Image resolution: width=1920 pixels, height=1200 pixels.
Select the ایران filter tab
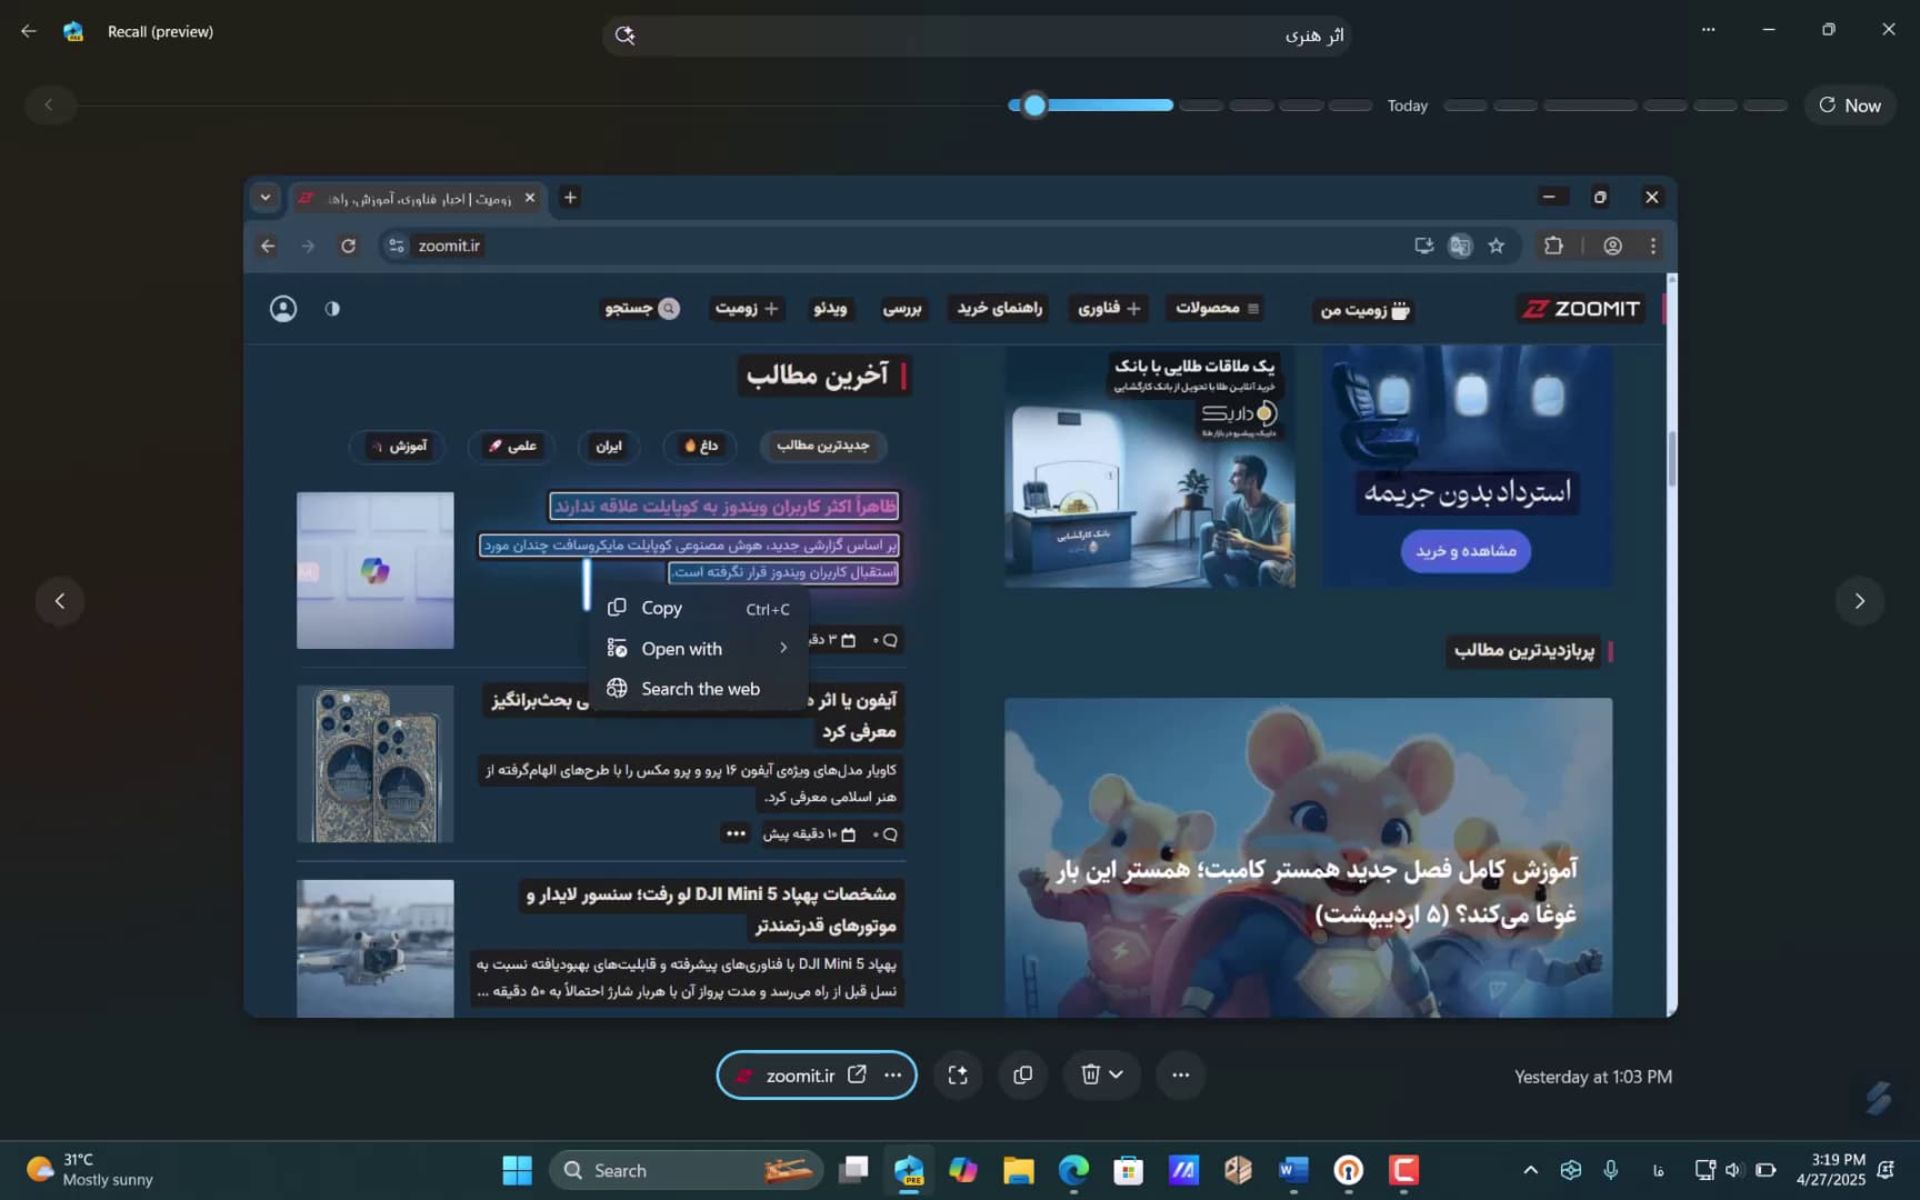[609, 445]
